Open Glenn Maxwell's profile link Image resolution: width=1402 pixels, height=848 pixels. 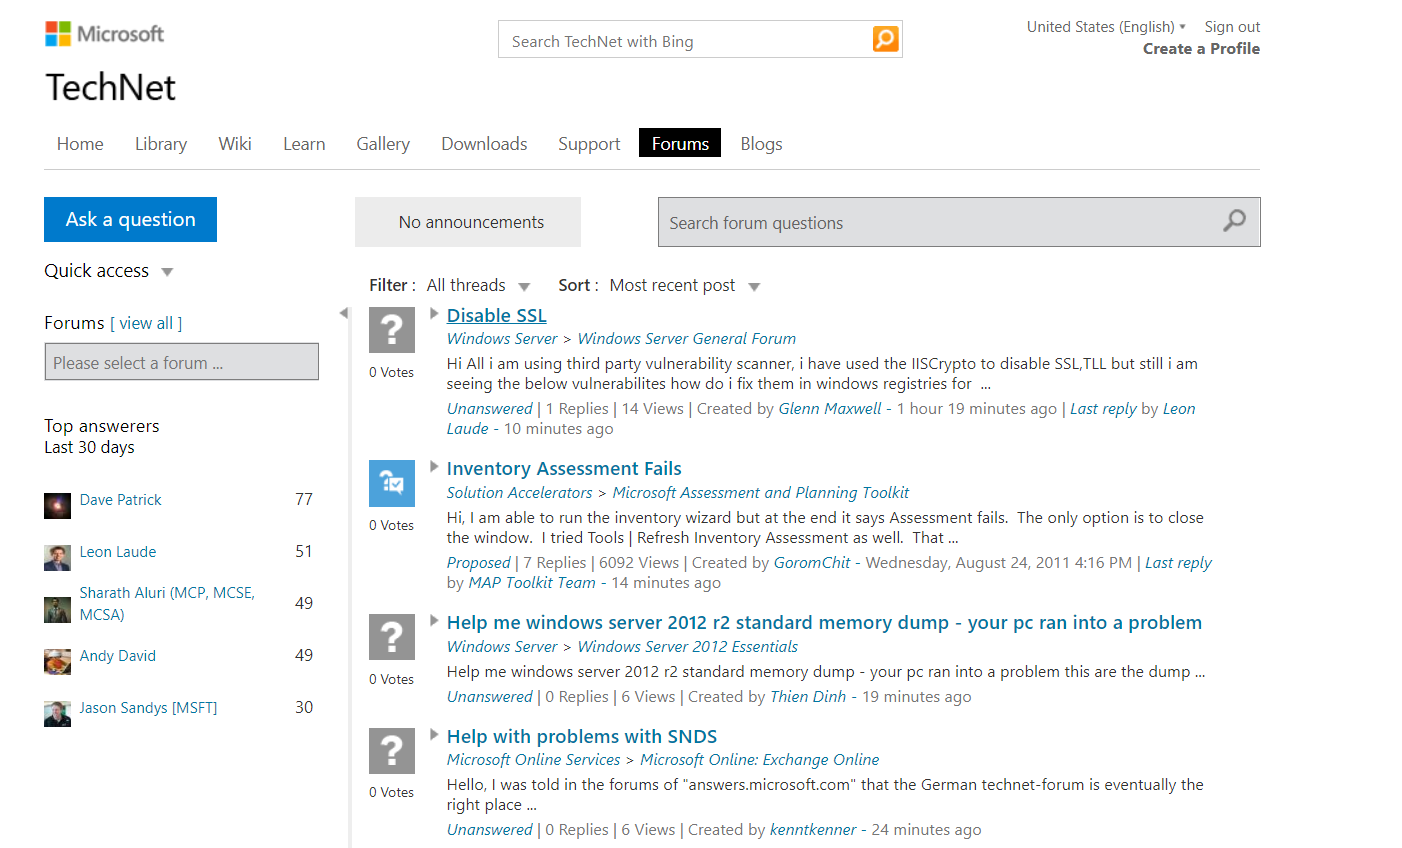click(830, 409)
